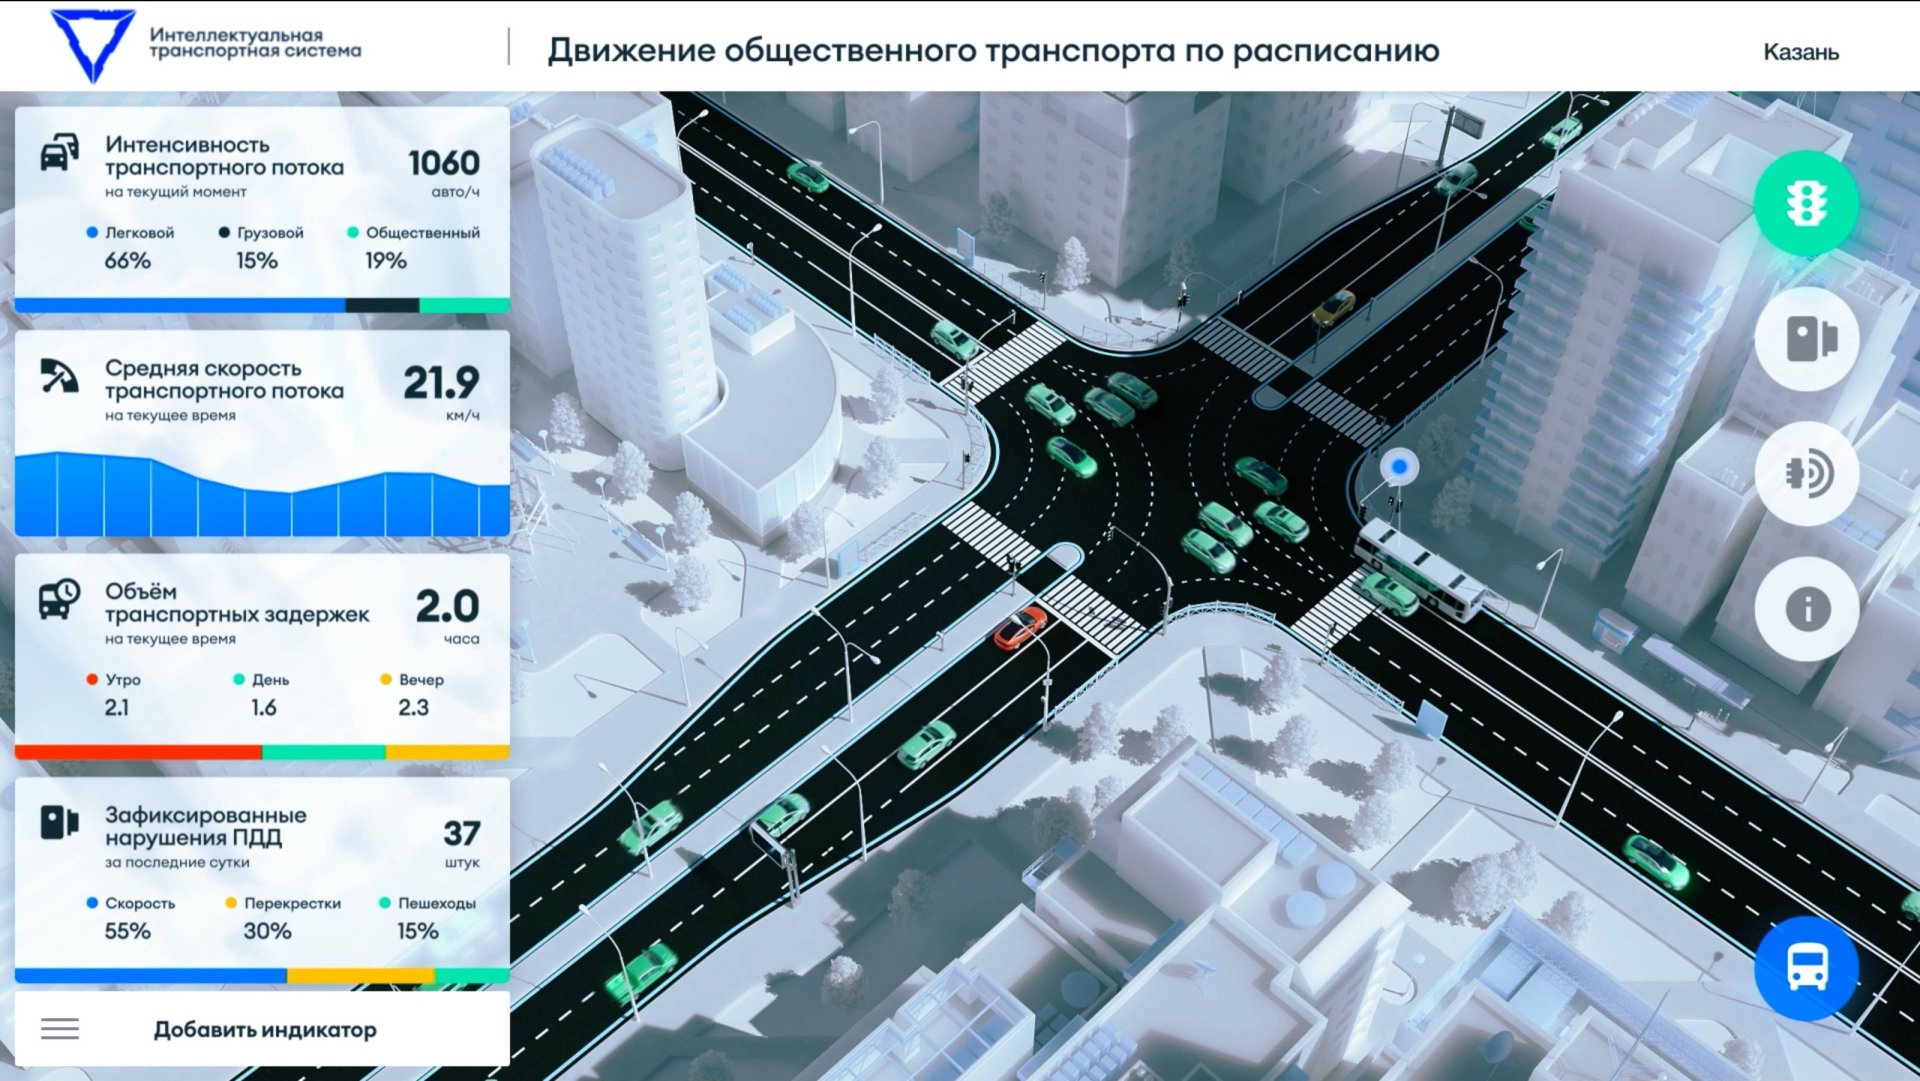Screen dimensions: 1920x1081
Task: Click the blue location marker on map
Action: click(x=1399, y=467)
